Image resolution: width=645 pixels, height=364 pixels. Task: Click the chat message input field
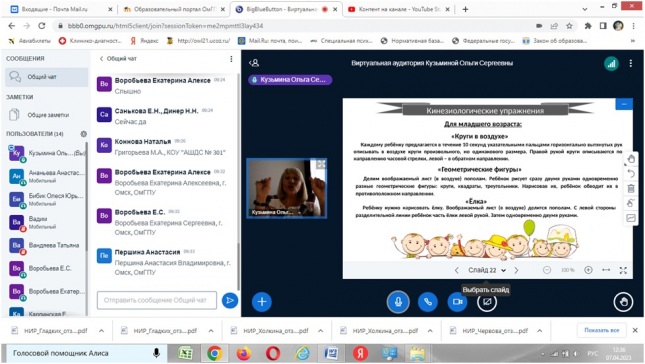pos(157,300)
